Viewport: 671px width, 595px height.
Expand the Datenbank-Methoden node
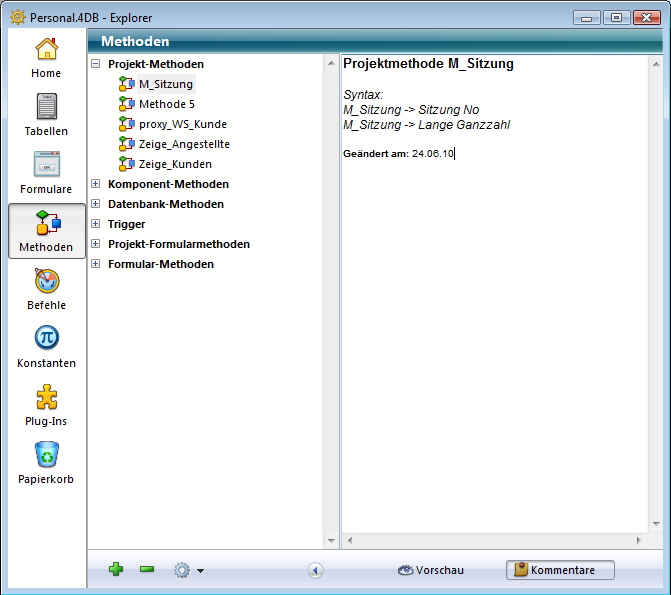point(96,204)
